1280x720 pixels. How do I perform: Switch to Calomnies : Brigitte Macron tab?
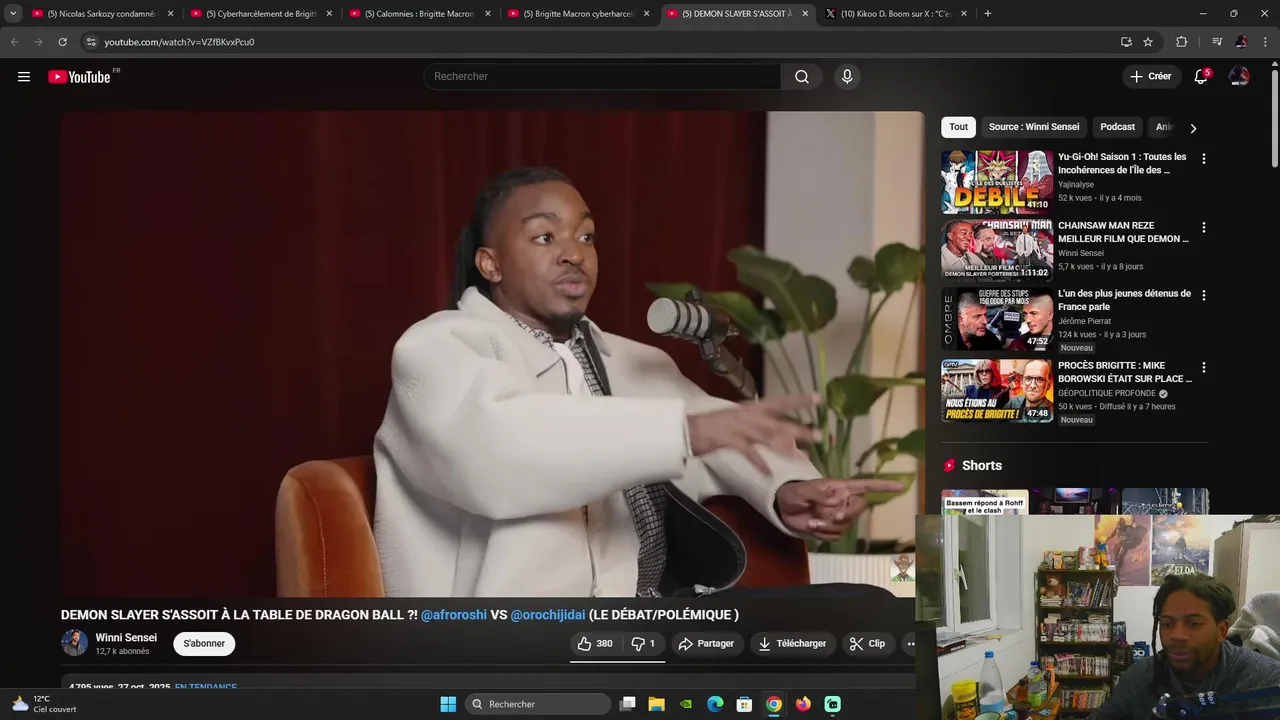[420, 14]
